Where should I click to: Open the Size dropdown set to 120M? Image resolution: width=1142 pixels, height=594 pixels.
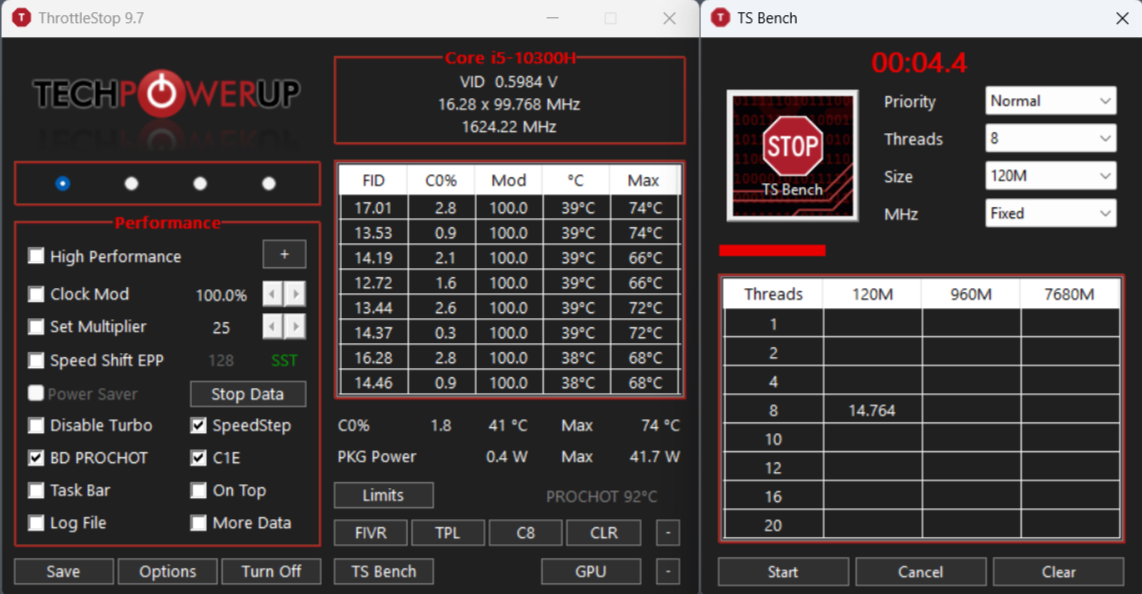click(1050, 175)
